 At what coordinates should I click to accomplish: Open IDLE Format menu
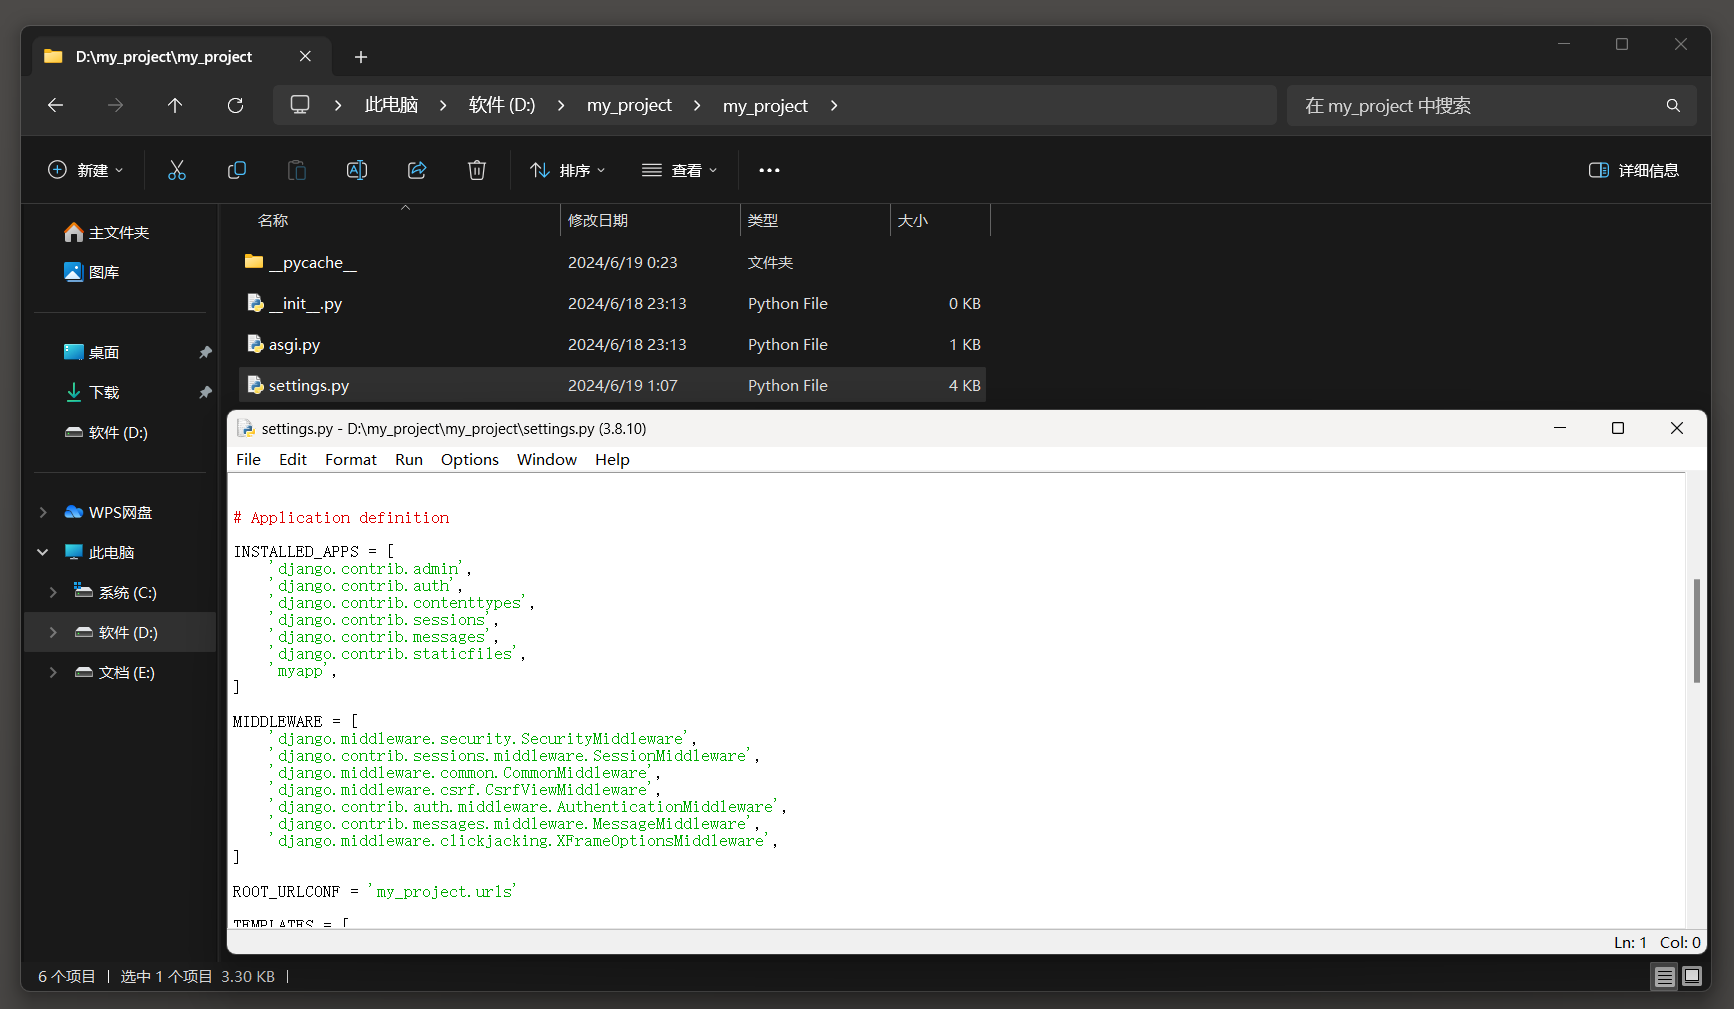point(351,459)
